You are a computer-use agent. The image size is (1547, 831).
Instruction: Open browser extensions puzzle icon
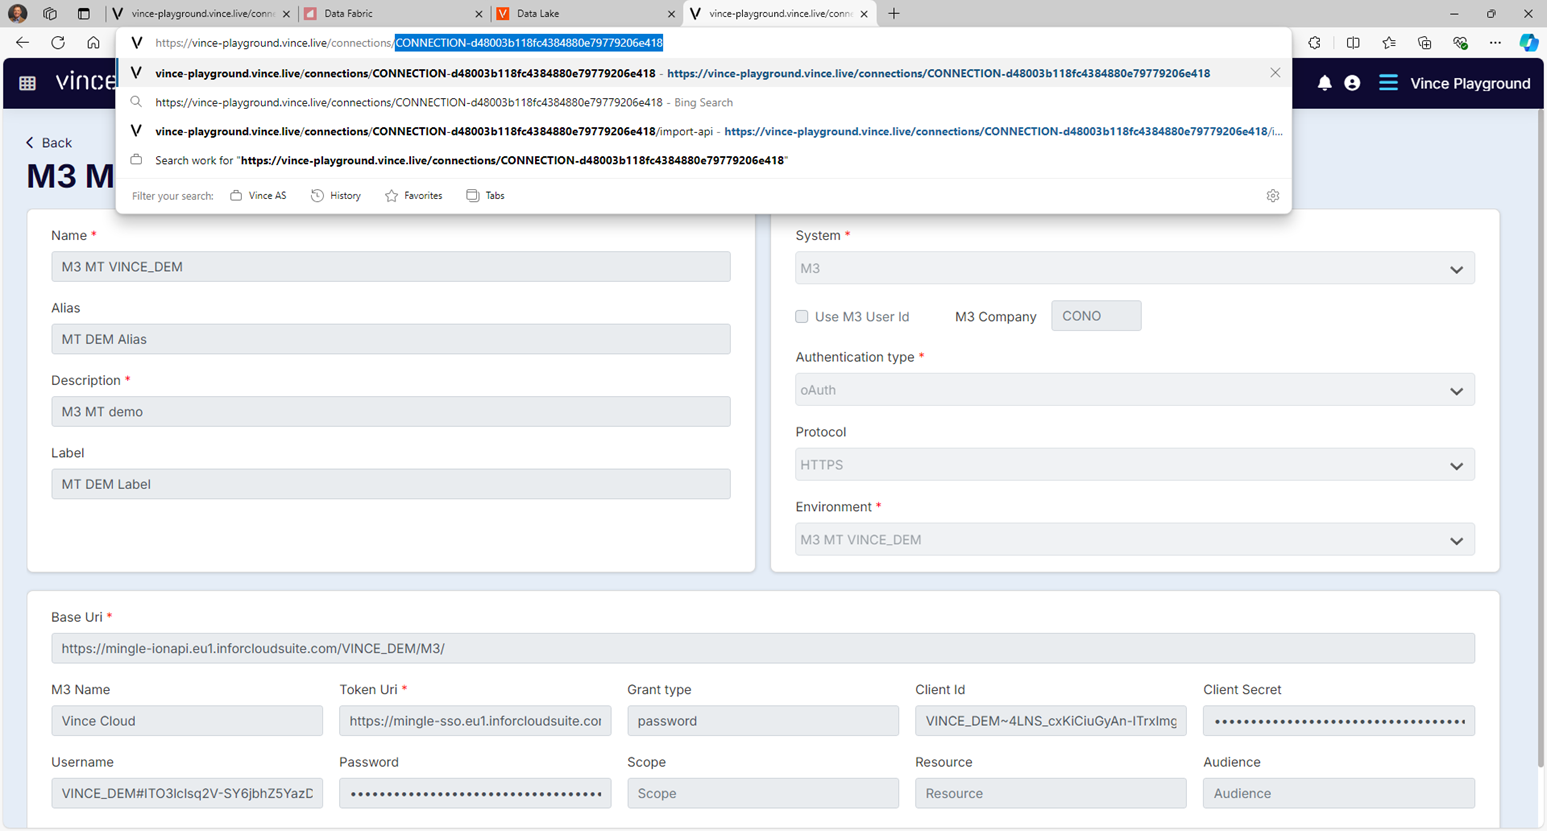click(1314, 43)
